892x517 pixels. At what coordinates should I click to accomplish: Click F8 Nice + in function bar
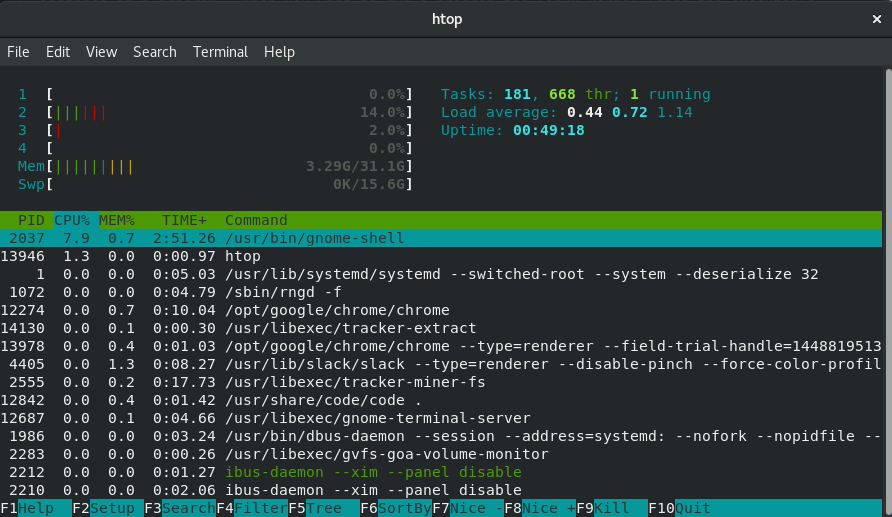(540, 508)
